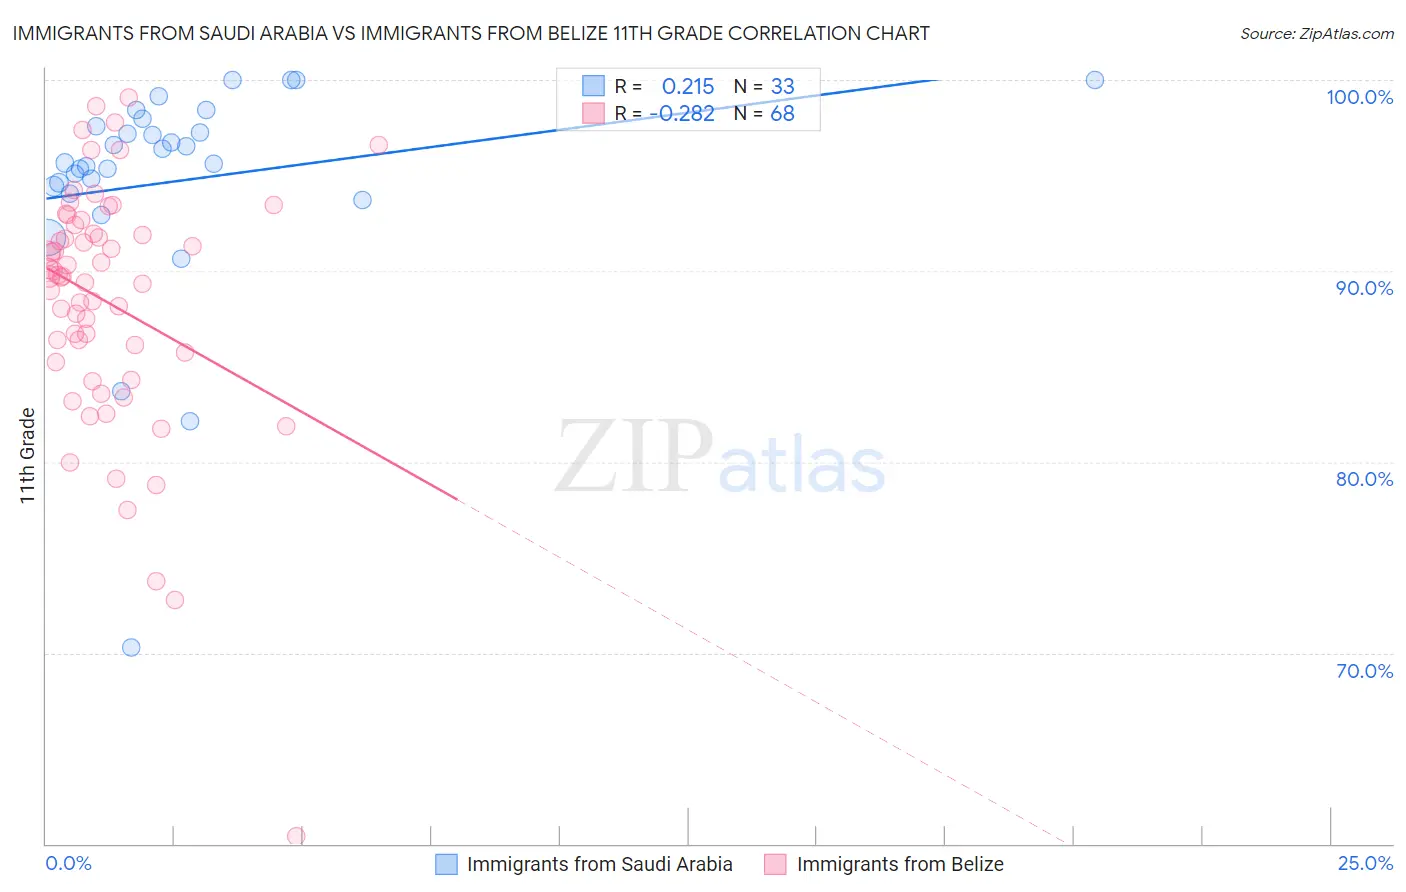
Task: Click the lowest pink data point on x-axis
Action: 296,836
